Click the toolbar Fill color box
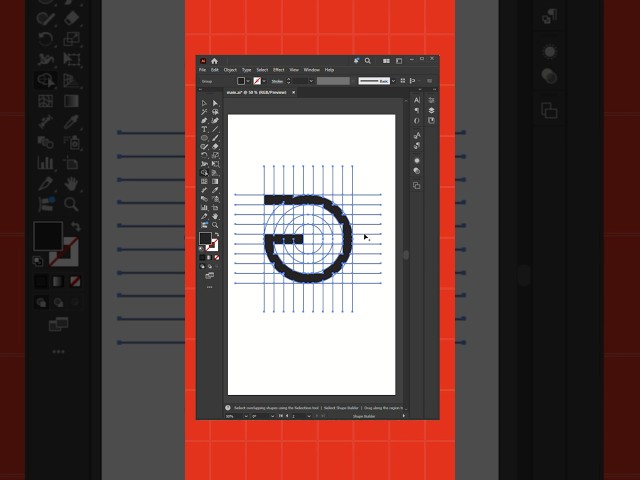Screen dimensions: 640x480 coord(205,238)
